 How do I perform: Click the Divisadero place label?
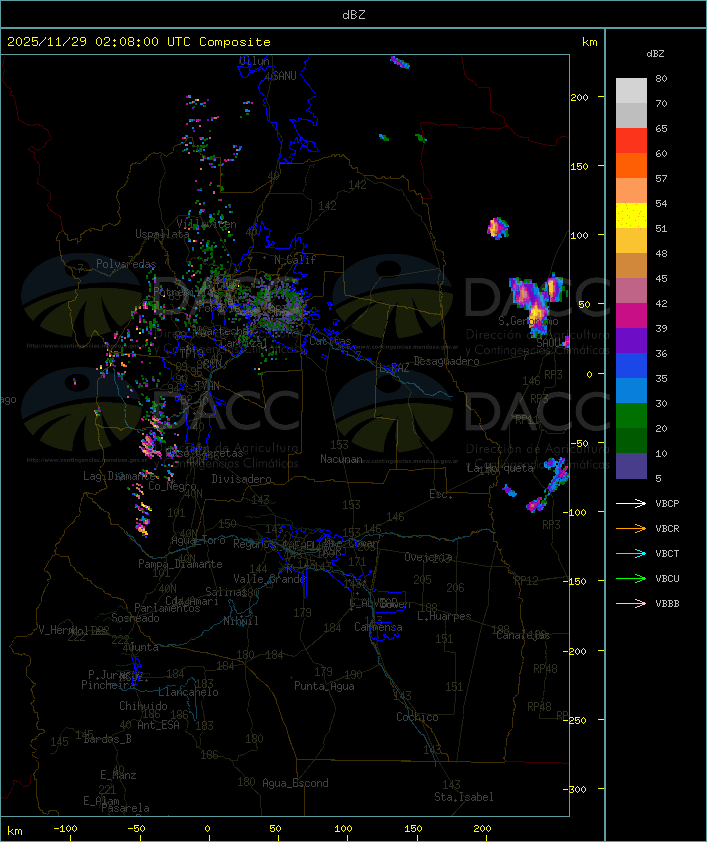pos(242,478)
